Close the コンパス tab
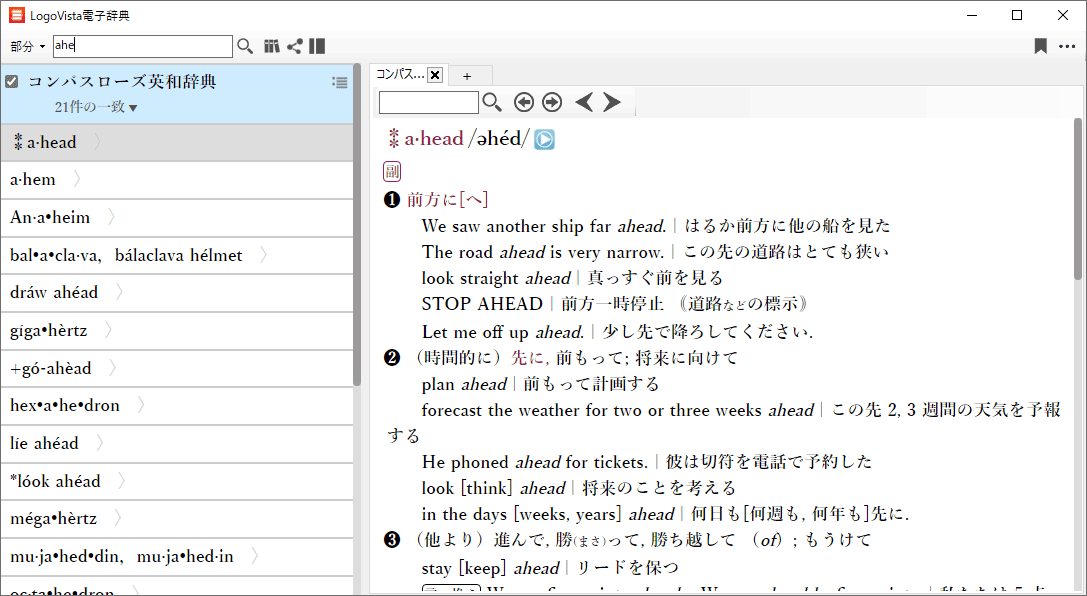 click(435, 75)
